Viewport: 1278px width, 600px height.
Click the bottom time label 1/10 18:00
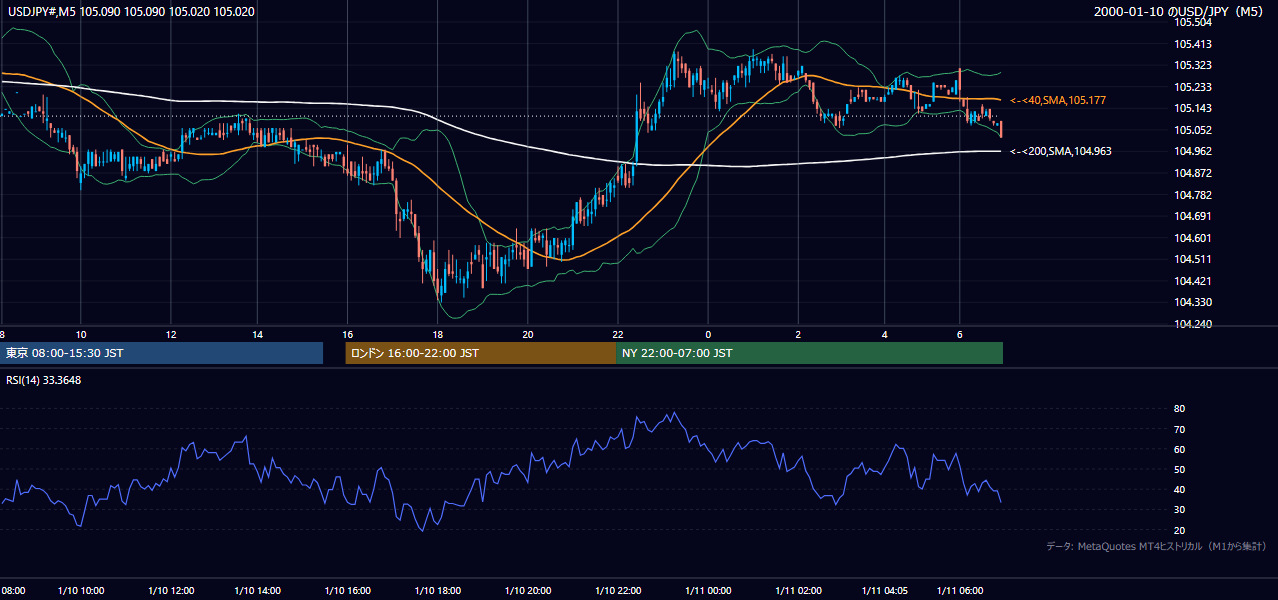(437, 590)
